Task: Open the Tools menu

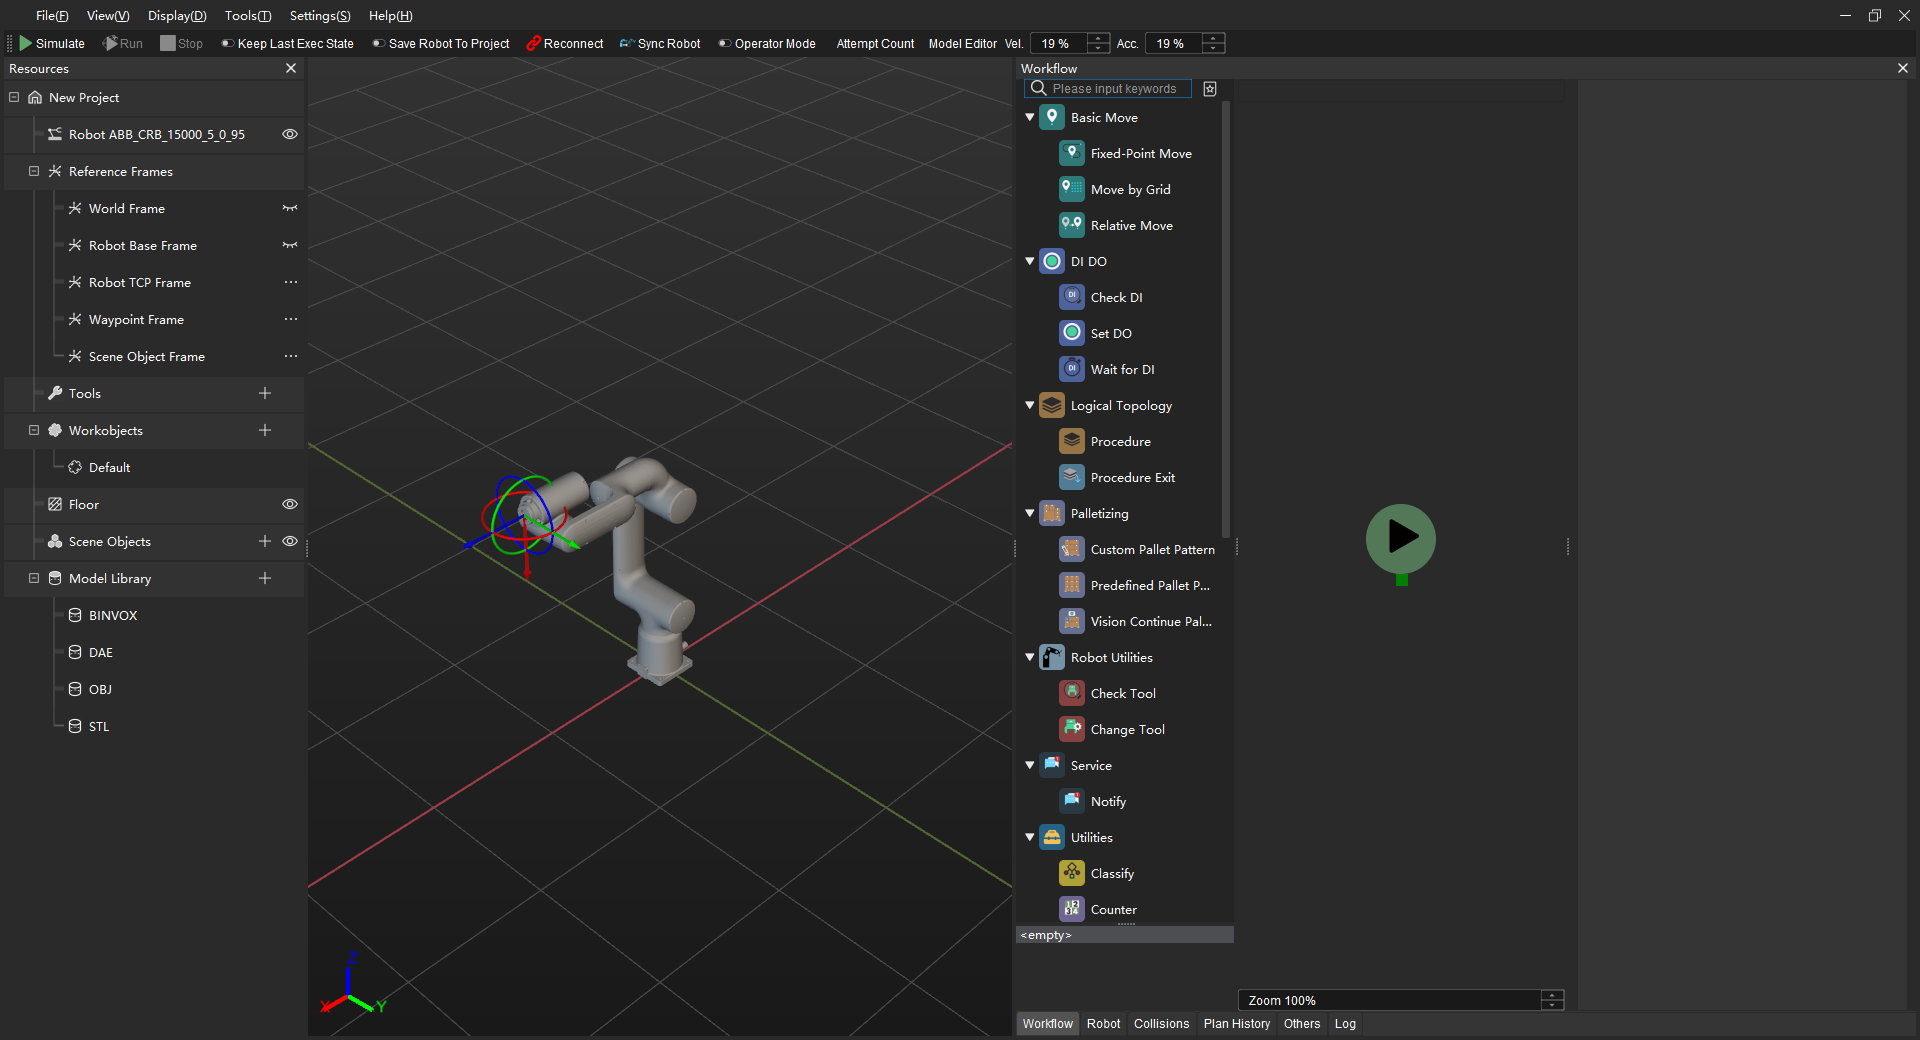Action: (247, 16)
